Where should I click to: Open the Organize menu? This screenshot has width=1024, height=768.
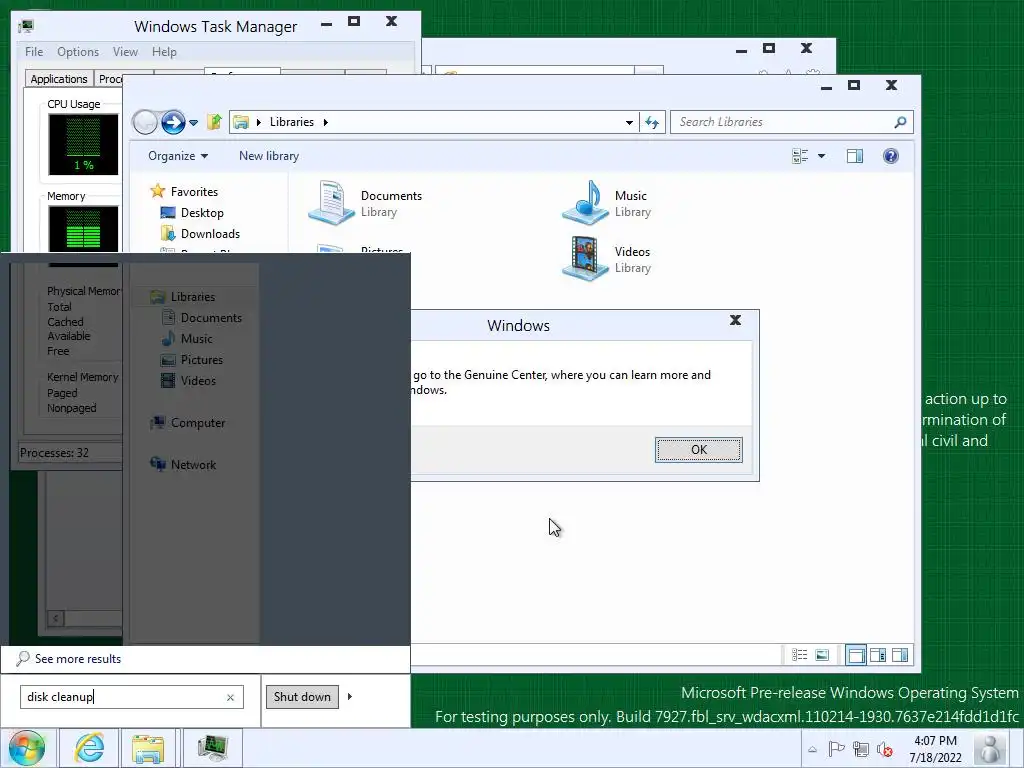(178, 156)
